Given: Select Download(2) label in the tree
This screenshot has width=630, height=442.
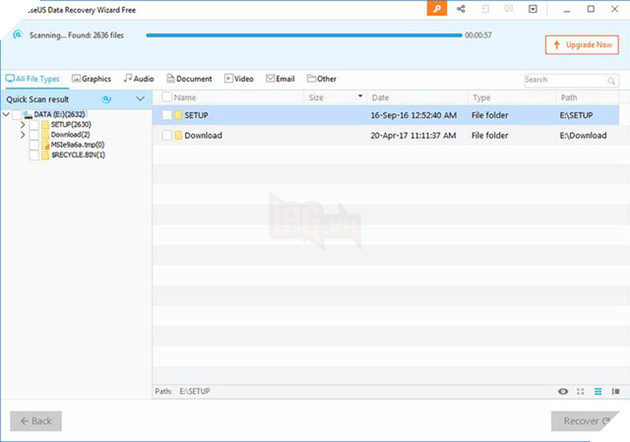Looking at the screenshot, I should coord(70,135).
